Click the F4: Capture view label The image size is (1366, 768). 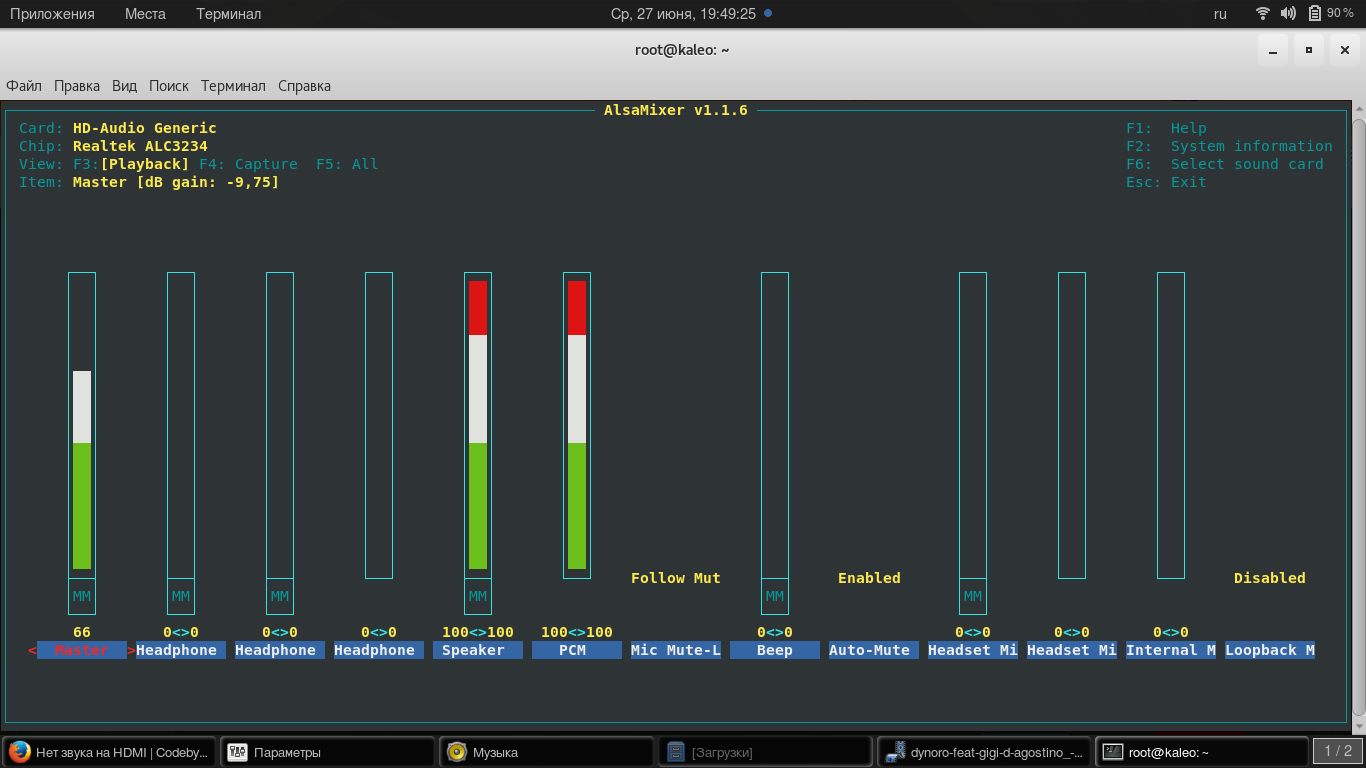tap(248, 164)
